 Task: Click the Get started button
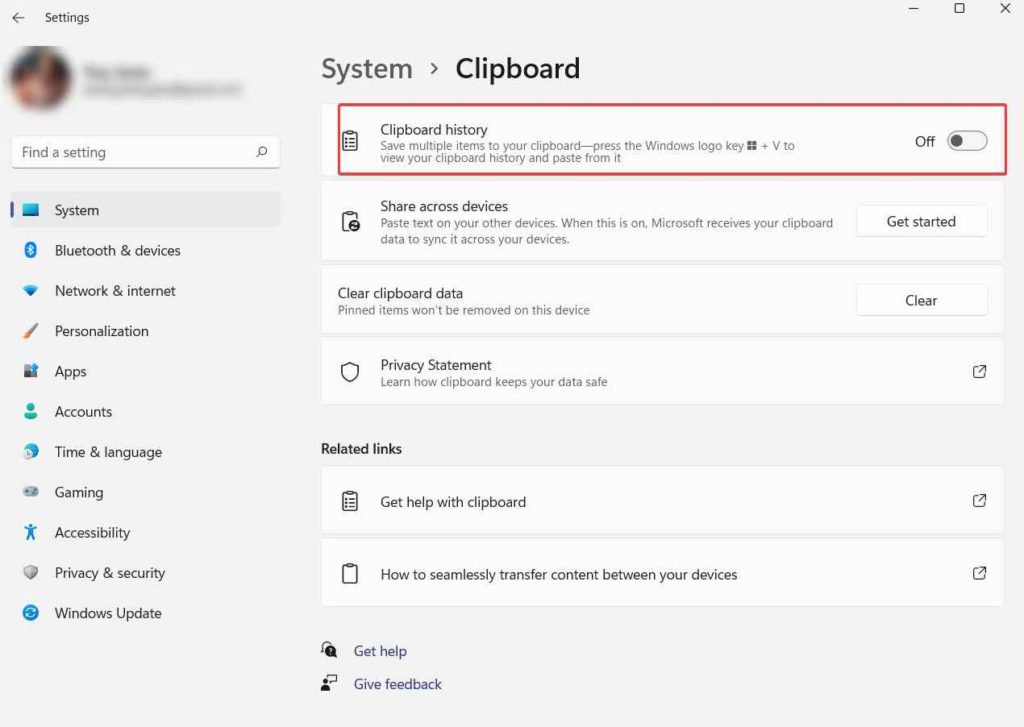[x=921, y=221]
